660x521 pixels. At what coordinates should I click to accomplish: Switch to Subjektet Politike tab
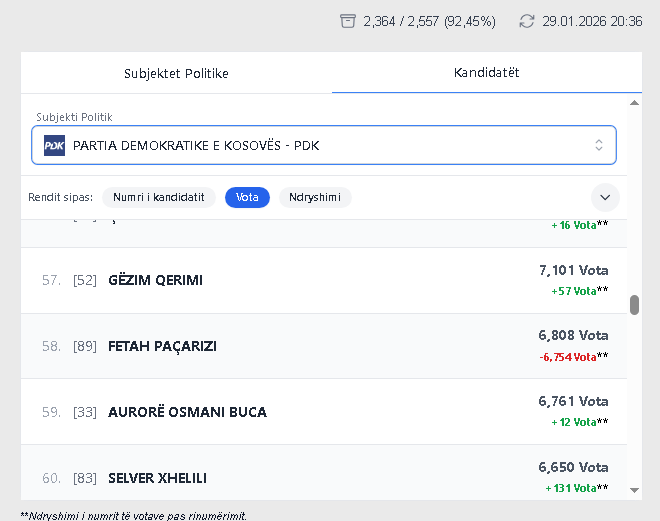pos(176,74)
